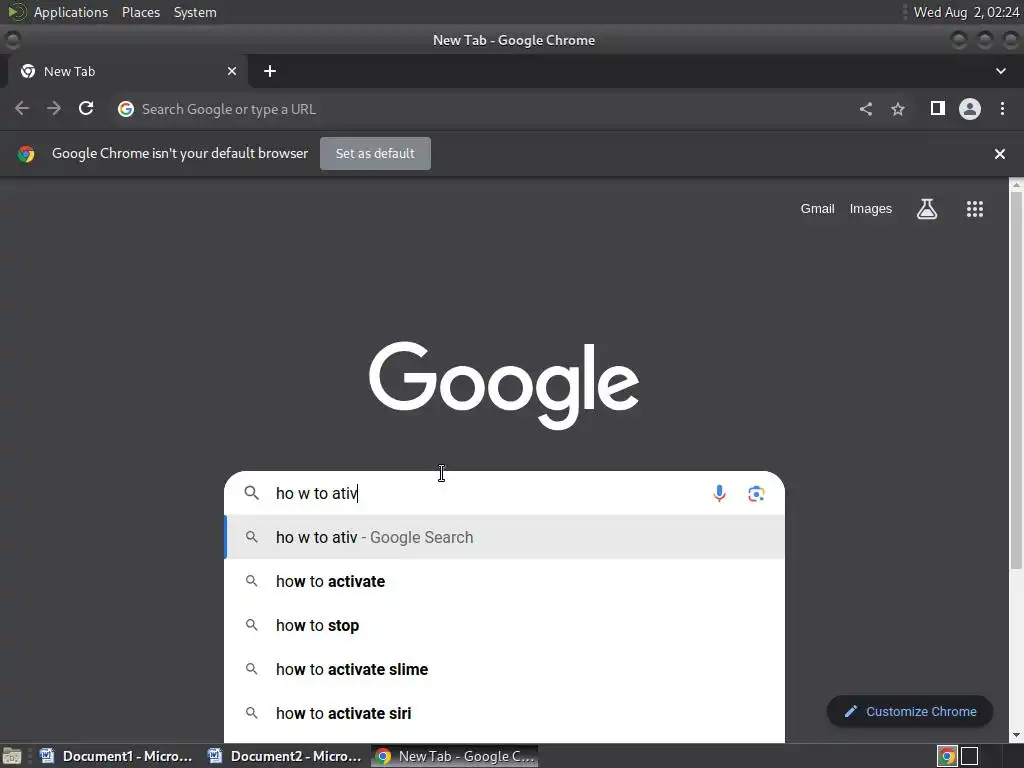Image resolution: width=1024 pixels, height=768 pixels.
Task: Open the Google apps grid
Action: coord(975,209)
